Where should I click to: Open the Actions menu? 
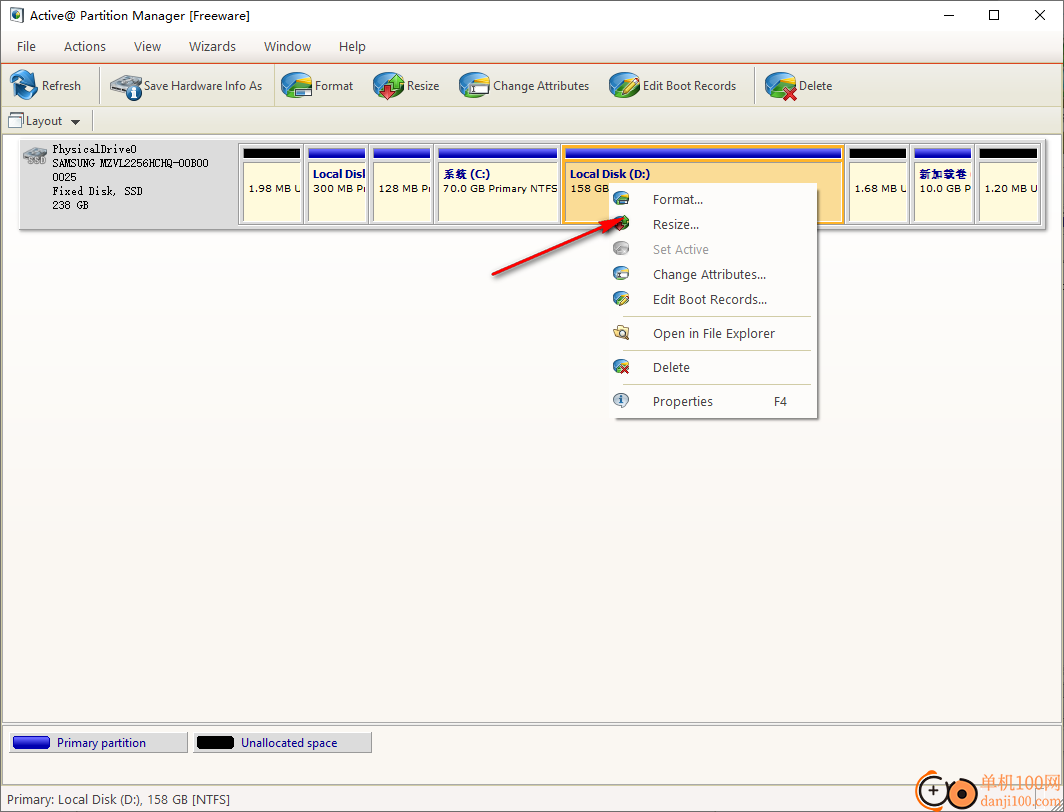[85, 46]
